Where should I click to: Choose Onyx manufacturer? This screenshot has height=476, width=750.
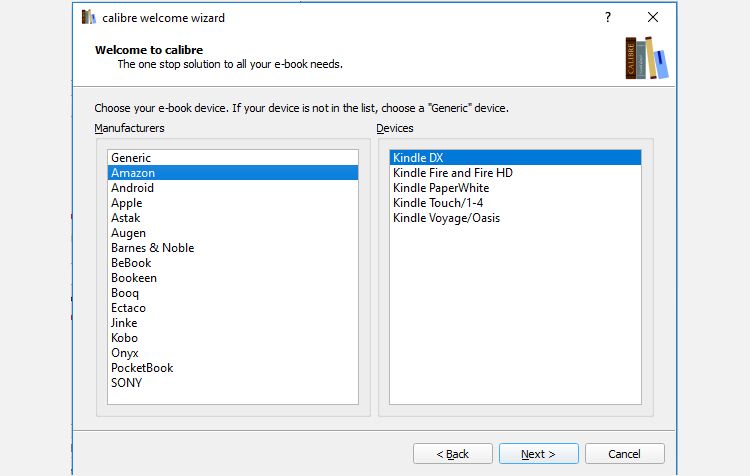pos(233,353)
